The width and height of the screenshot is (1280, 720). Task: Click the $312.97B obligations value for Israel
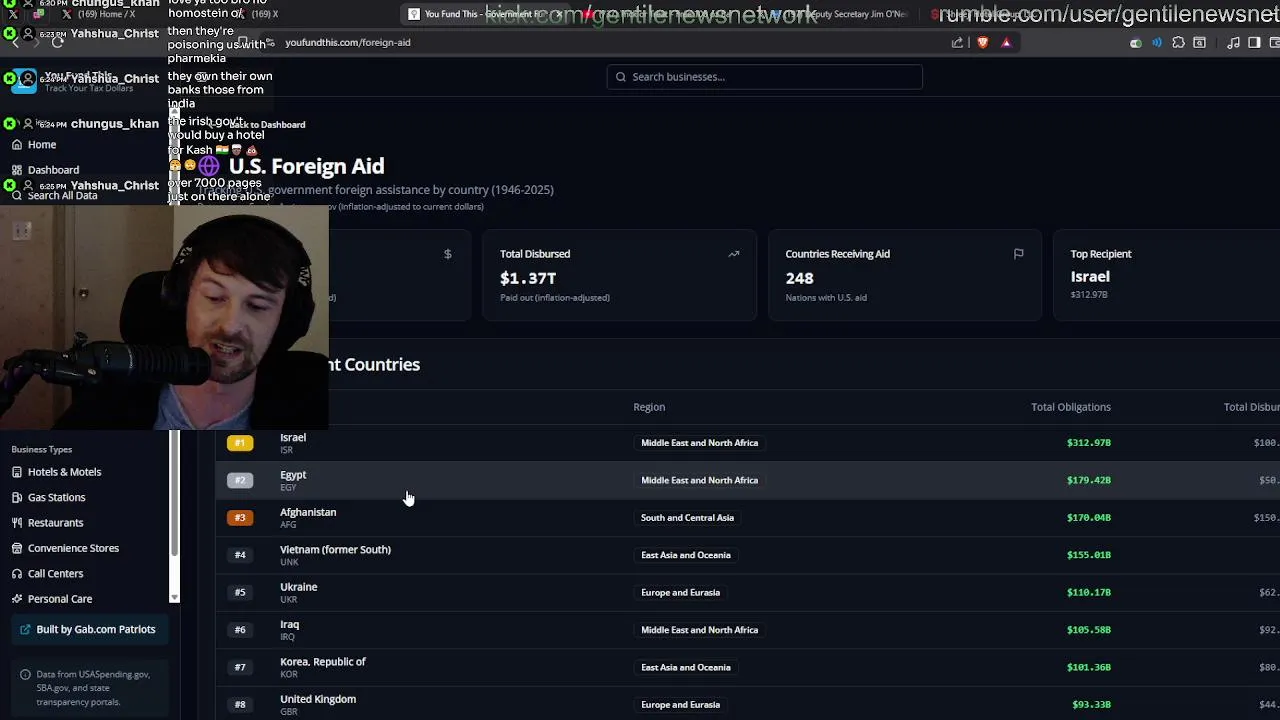click(x=1088, y=443)
